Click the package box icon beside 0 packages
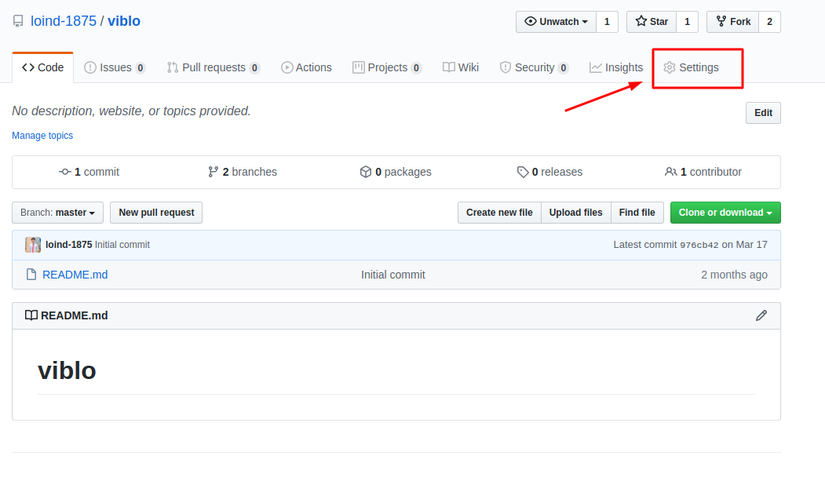Screen dimensions: 825x477 pyautogui.click(x=366, y=172)
